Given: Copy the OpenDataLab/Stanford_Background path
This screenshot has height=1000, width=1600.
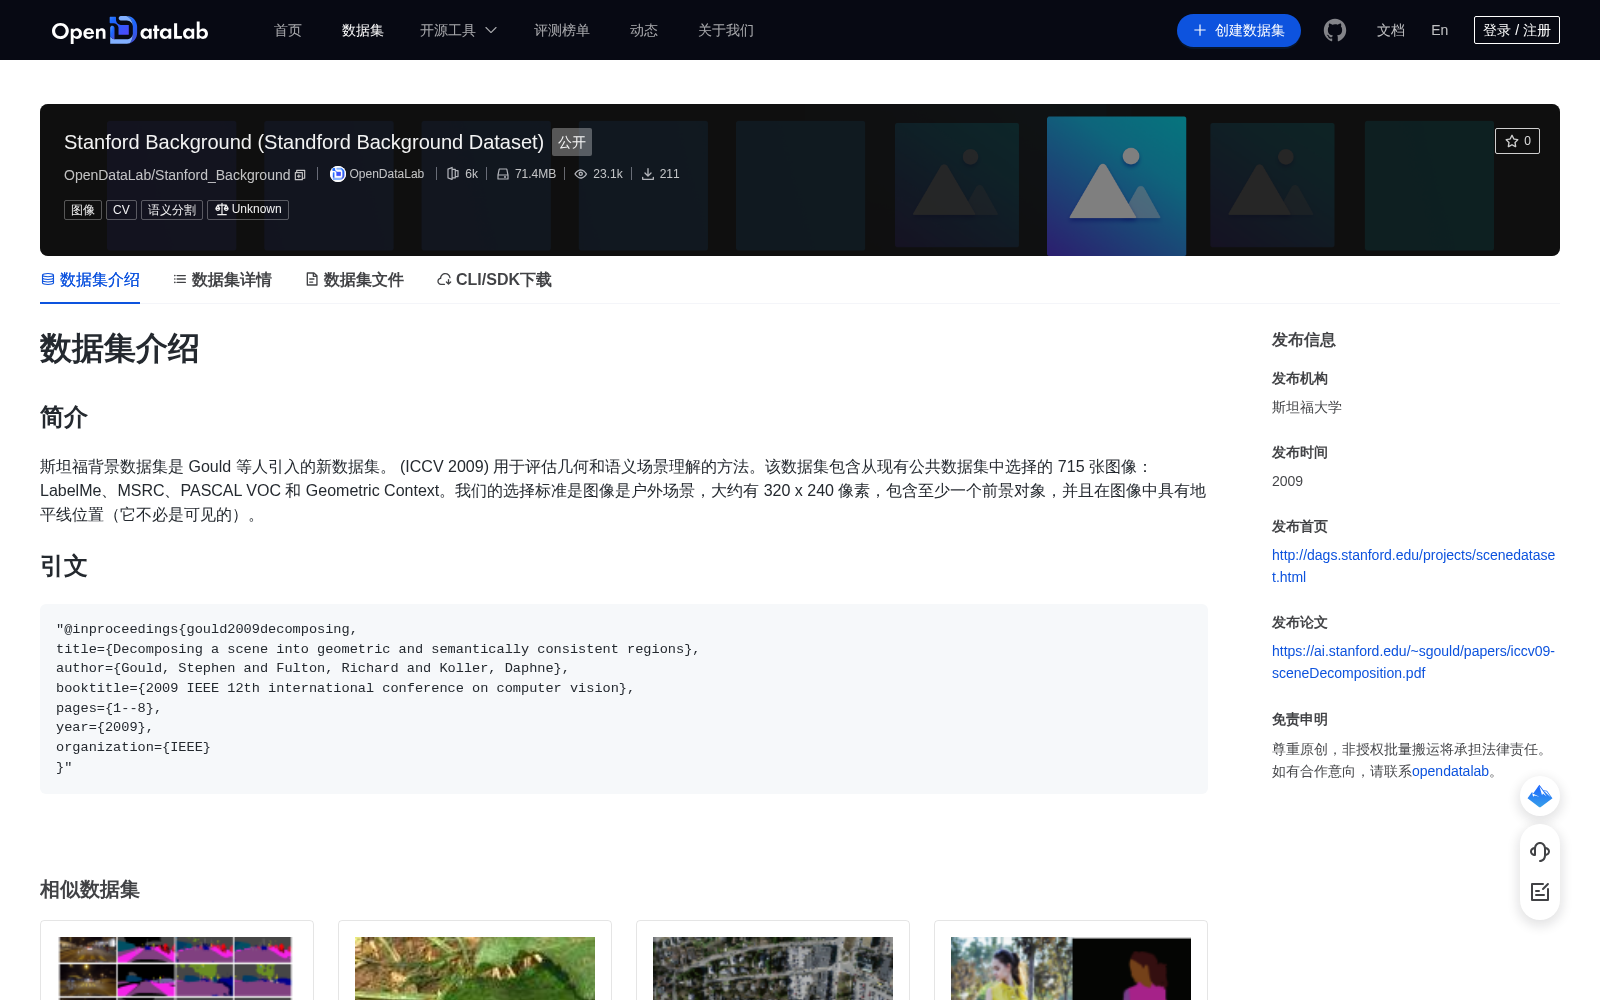Looking at the screenshot, I should [300, 175].
